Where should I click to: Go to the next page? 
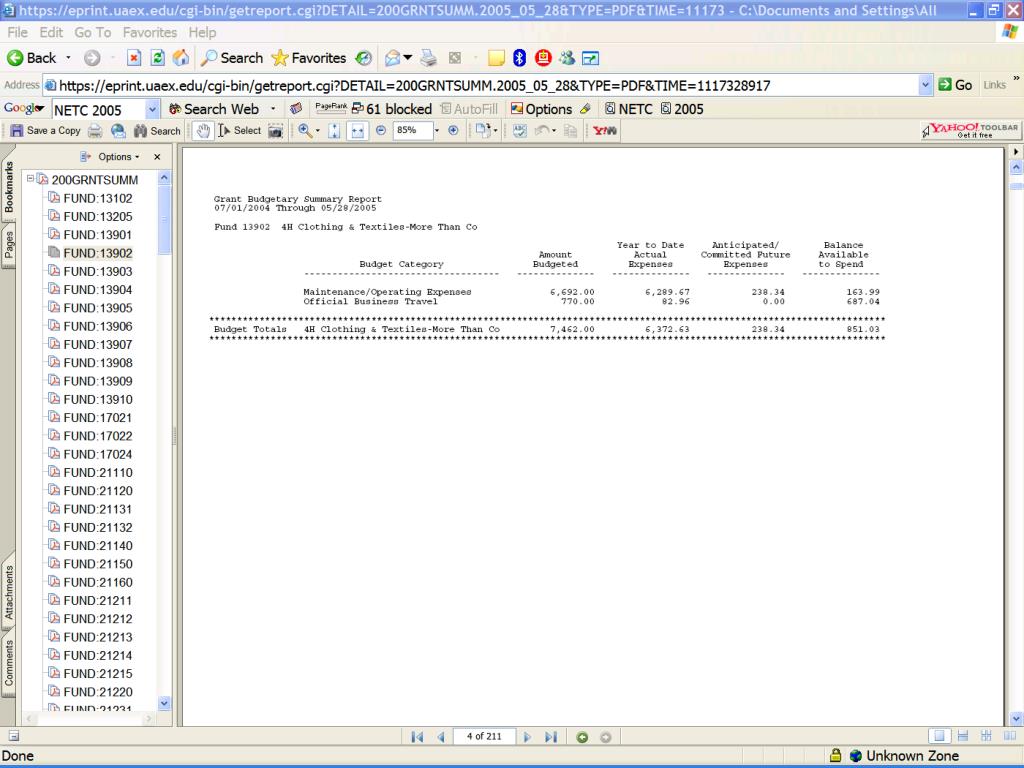point(528,737)
